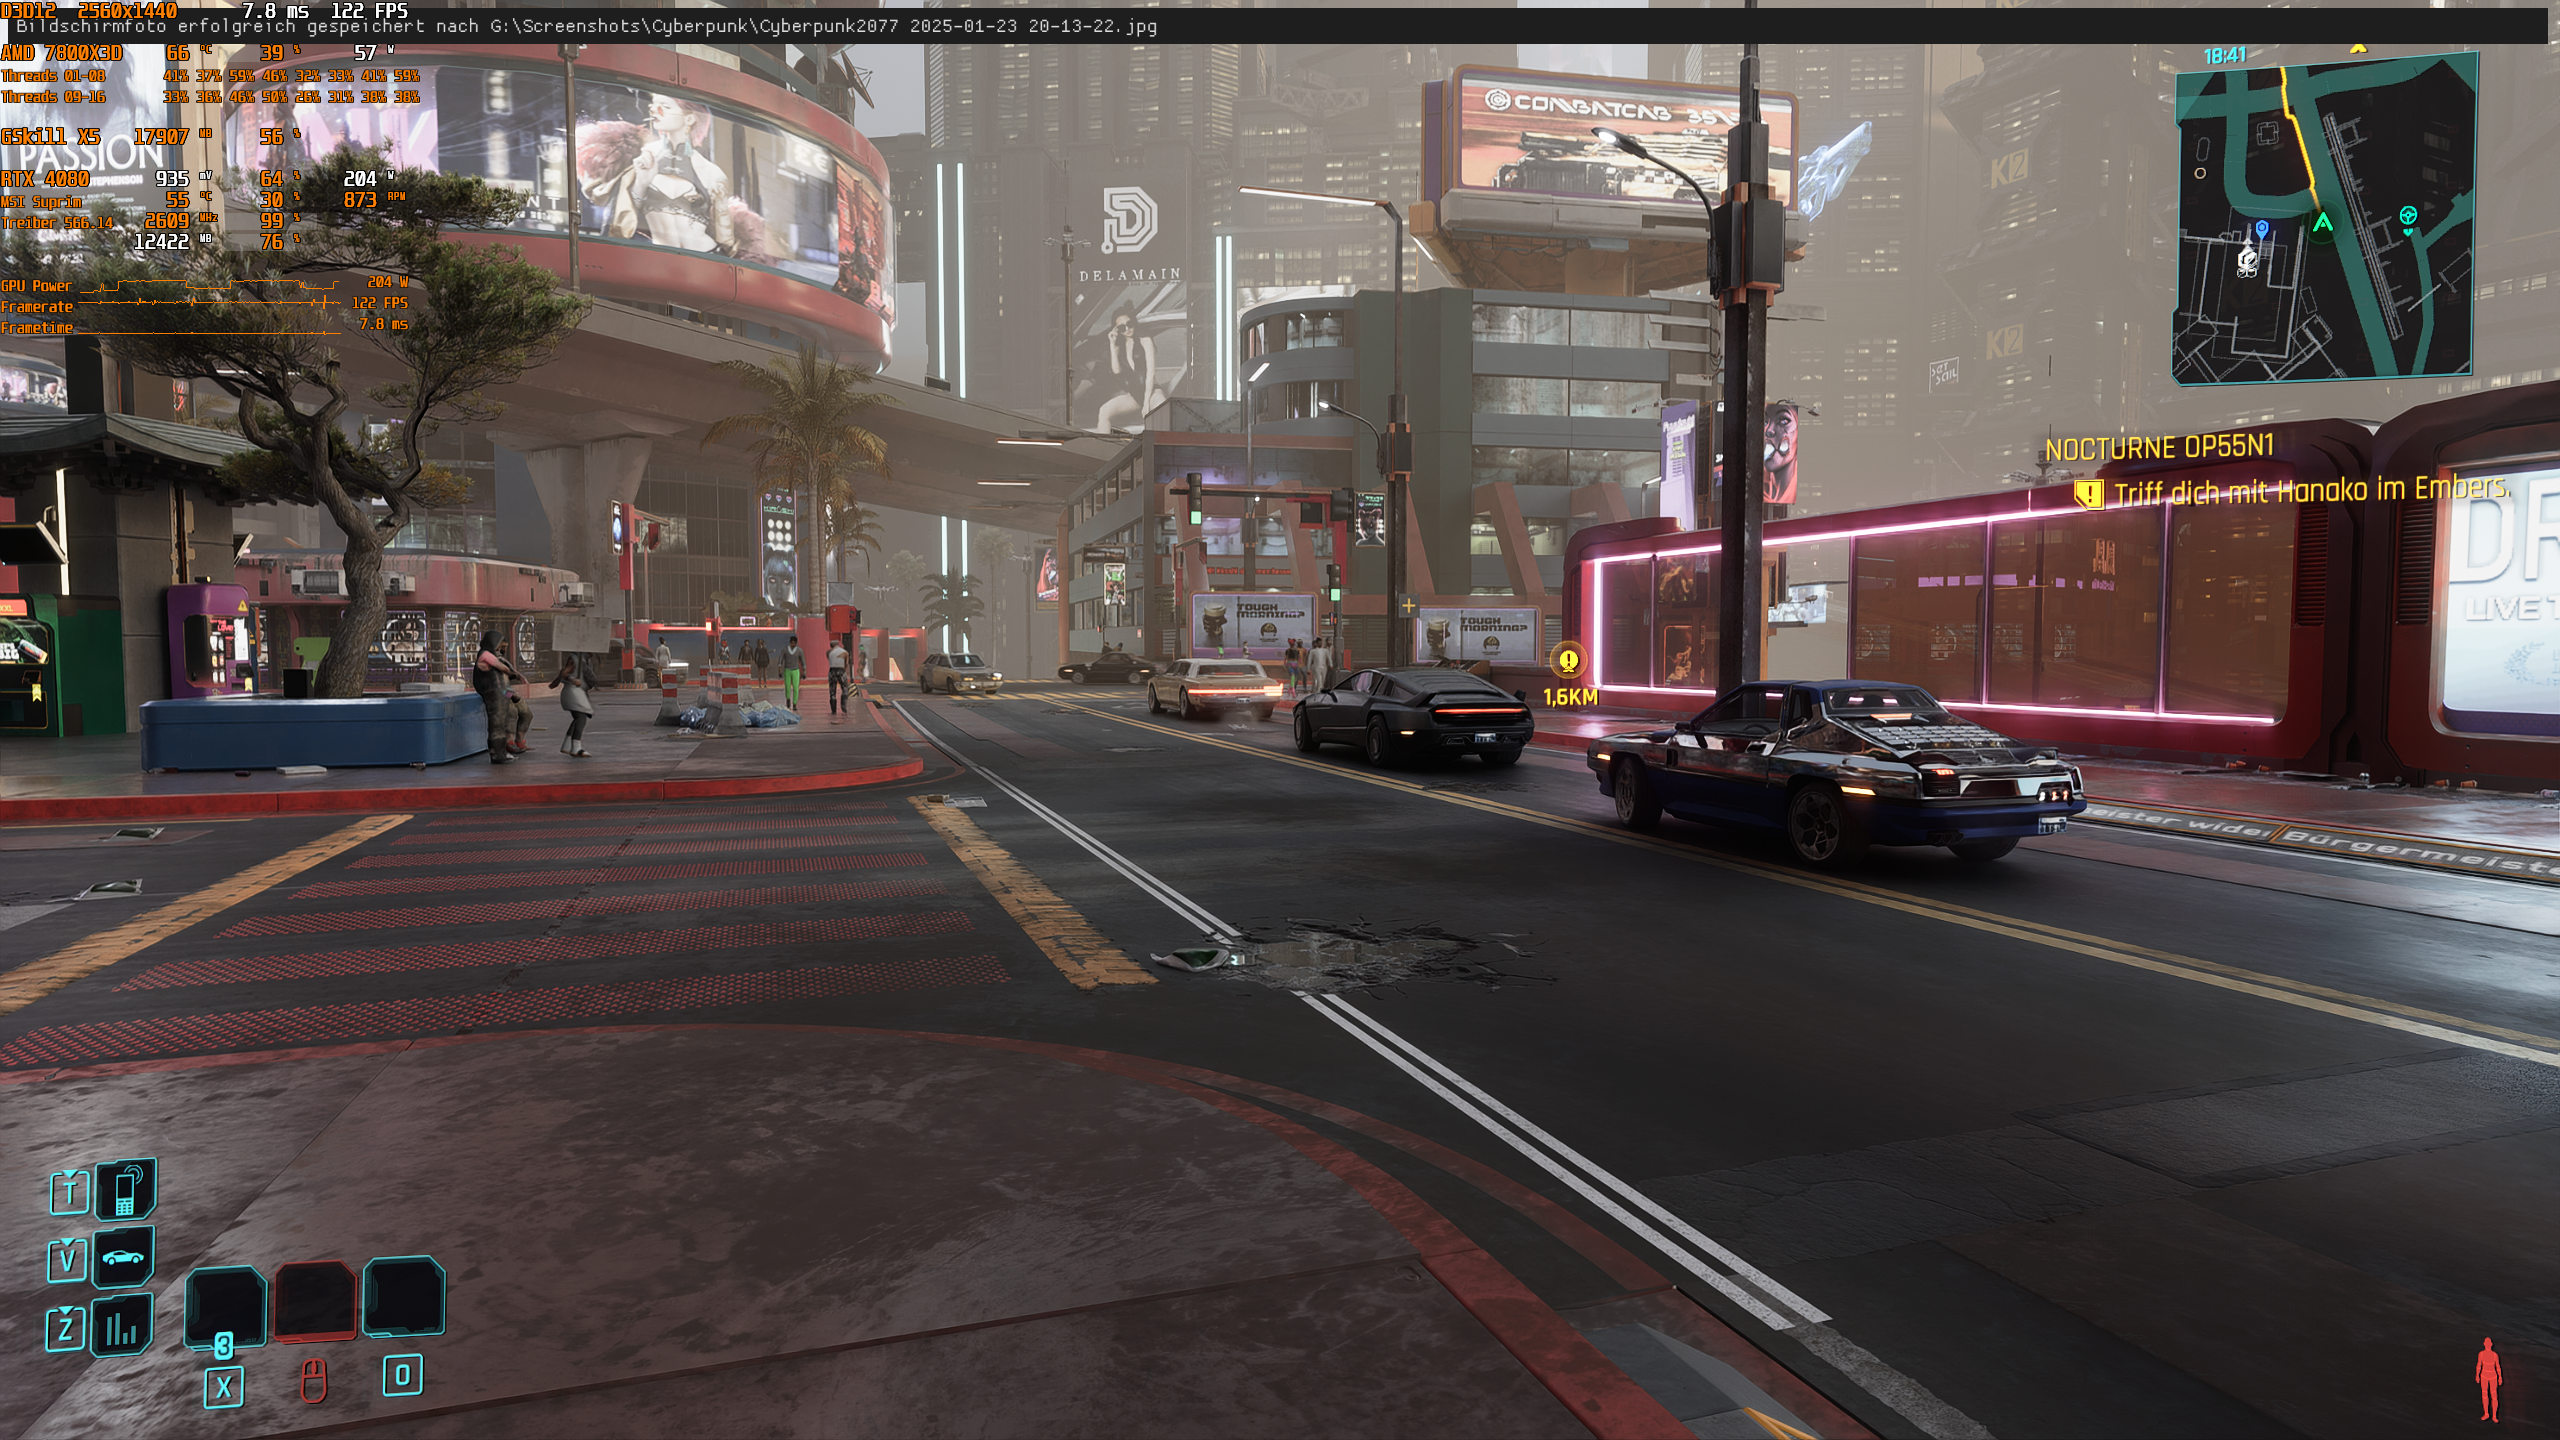
Task: Select the red-outlined middle quick slot
Action: coord(316,1300)
